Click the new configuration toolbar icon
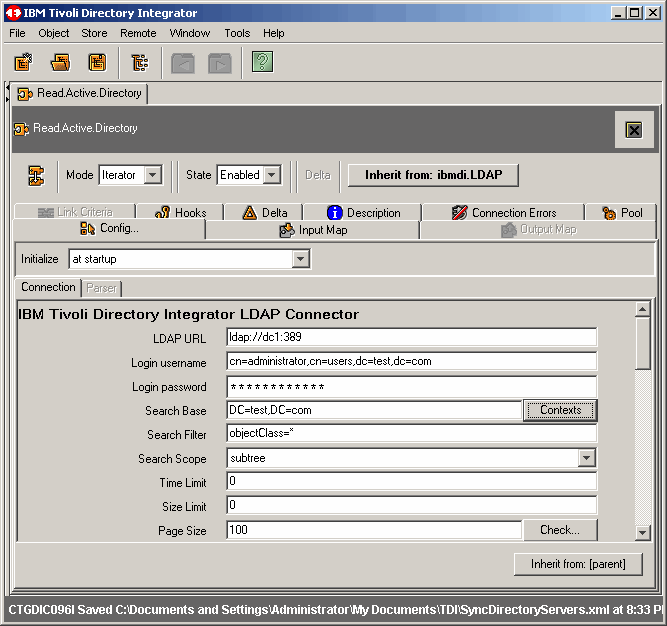667x626 pixels. tap(23, 63)
